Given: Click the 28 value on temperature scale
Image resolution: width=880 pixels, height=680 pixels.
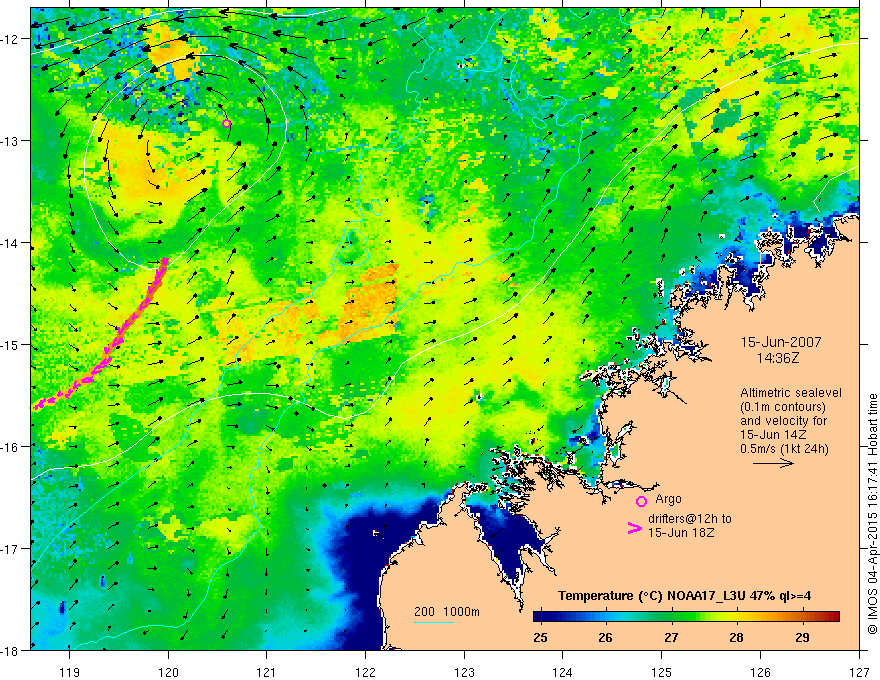Looking at the screenshot, I should [736, 638].
